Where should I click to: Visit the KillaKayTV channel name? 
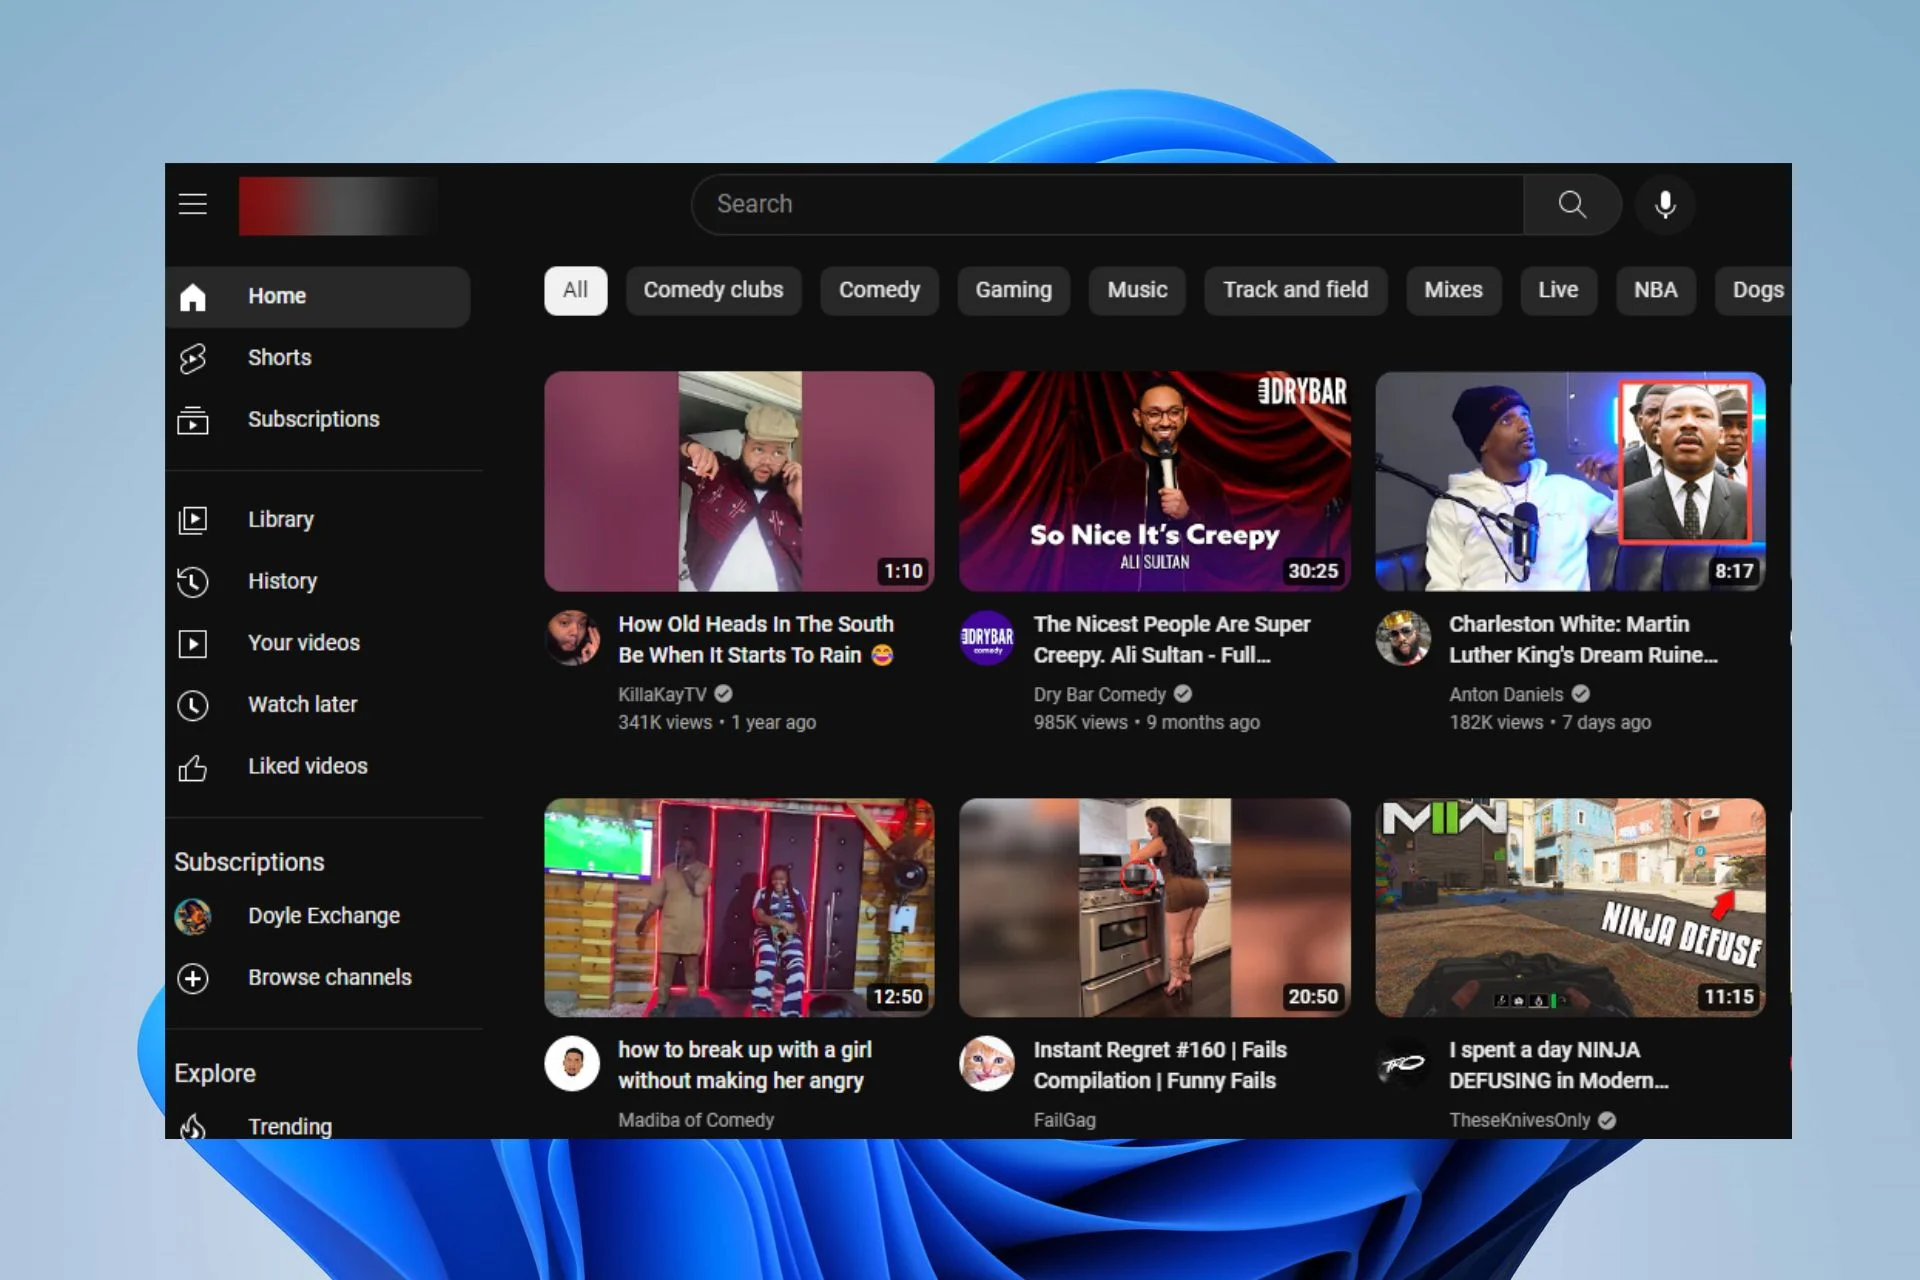(x=662, y=694)
